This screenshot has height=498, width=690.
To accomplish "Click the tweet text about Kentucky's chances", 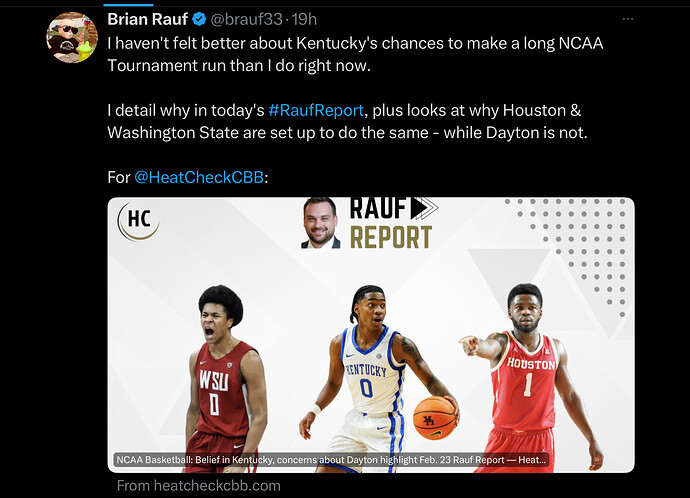I will [355, 54].
